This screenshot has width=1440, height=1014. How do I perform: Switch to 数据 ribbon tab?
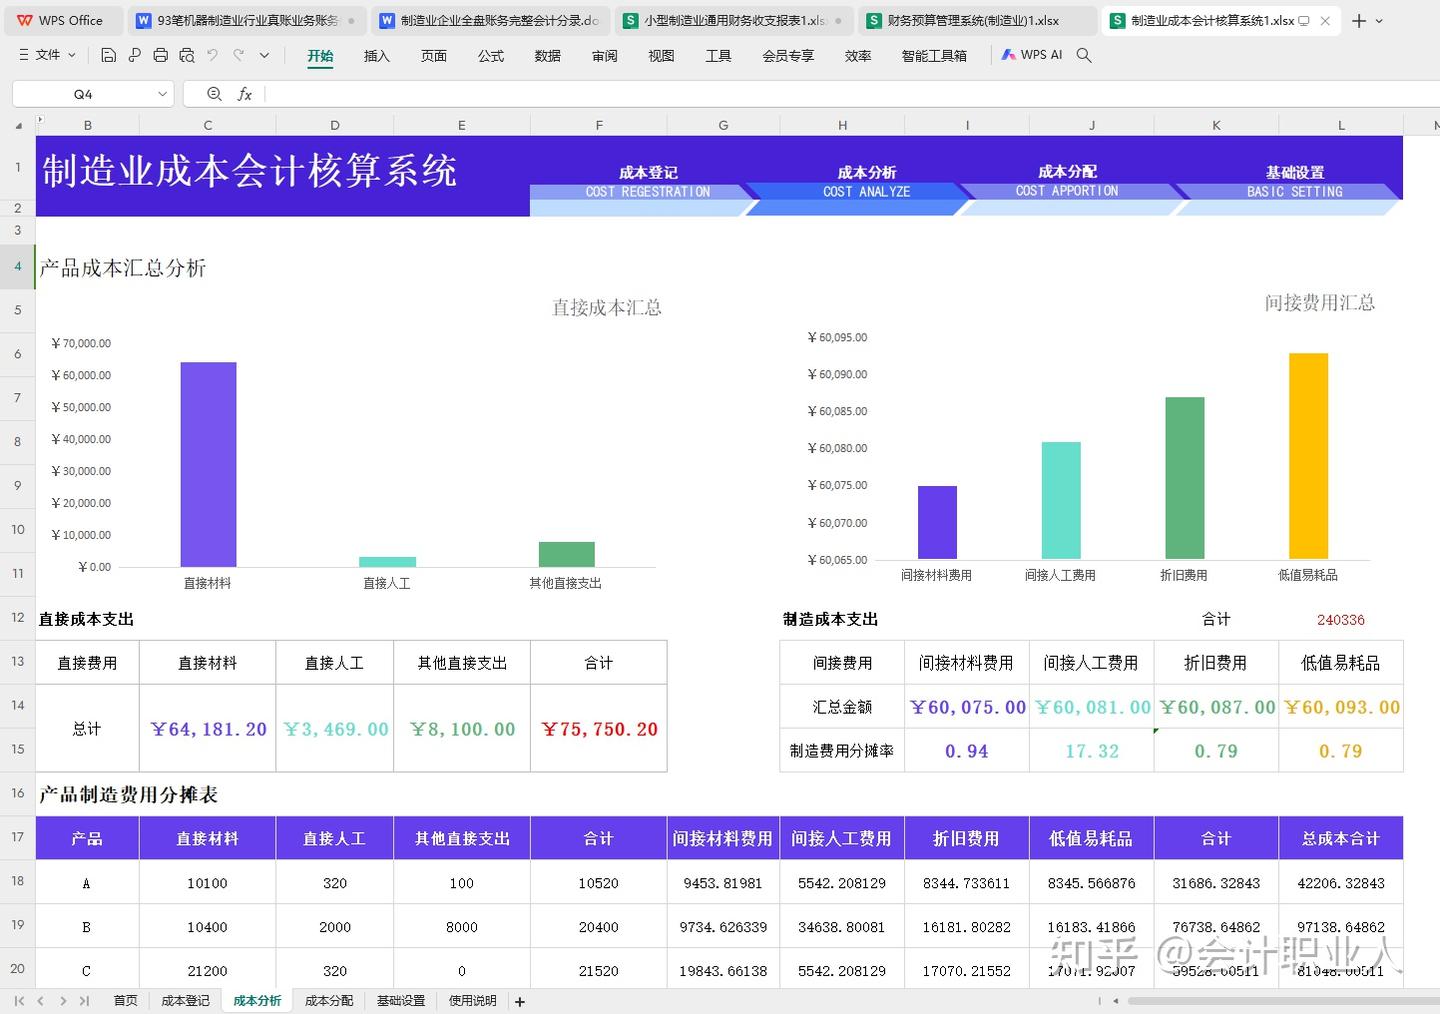pos(548,56)
